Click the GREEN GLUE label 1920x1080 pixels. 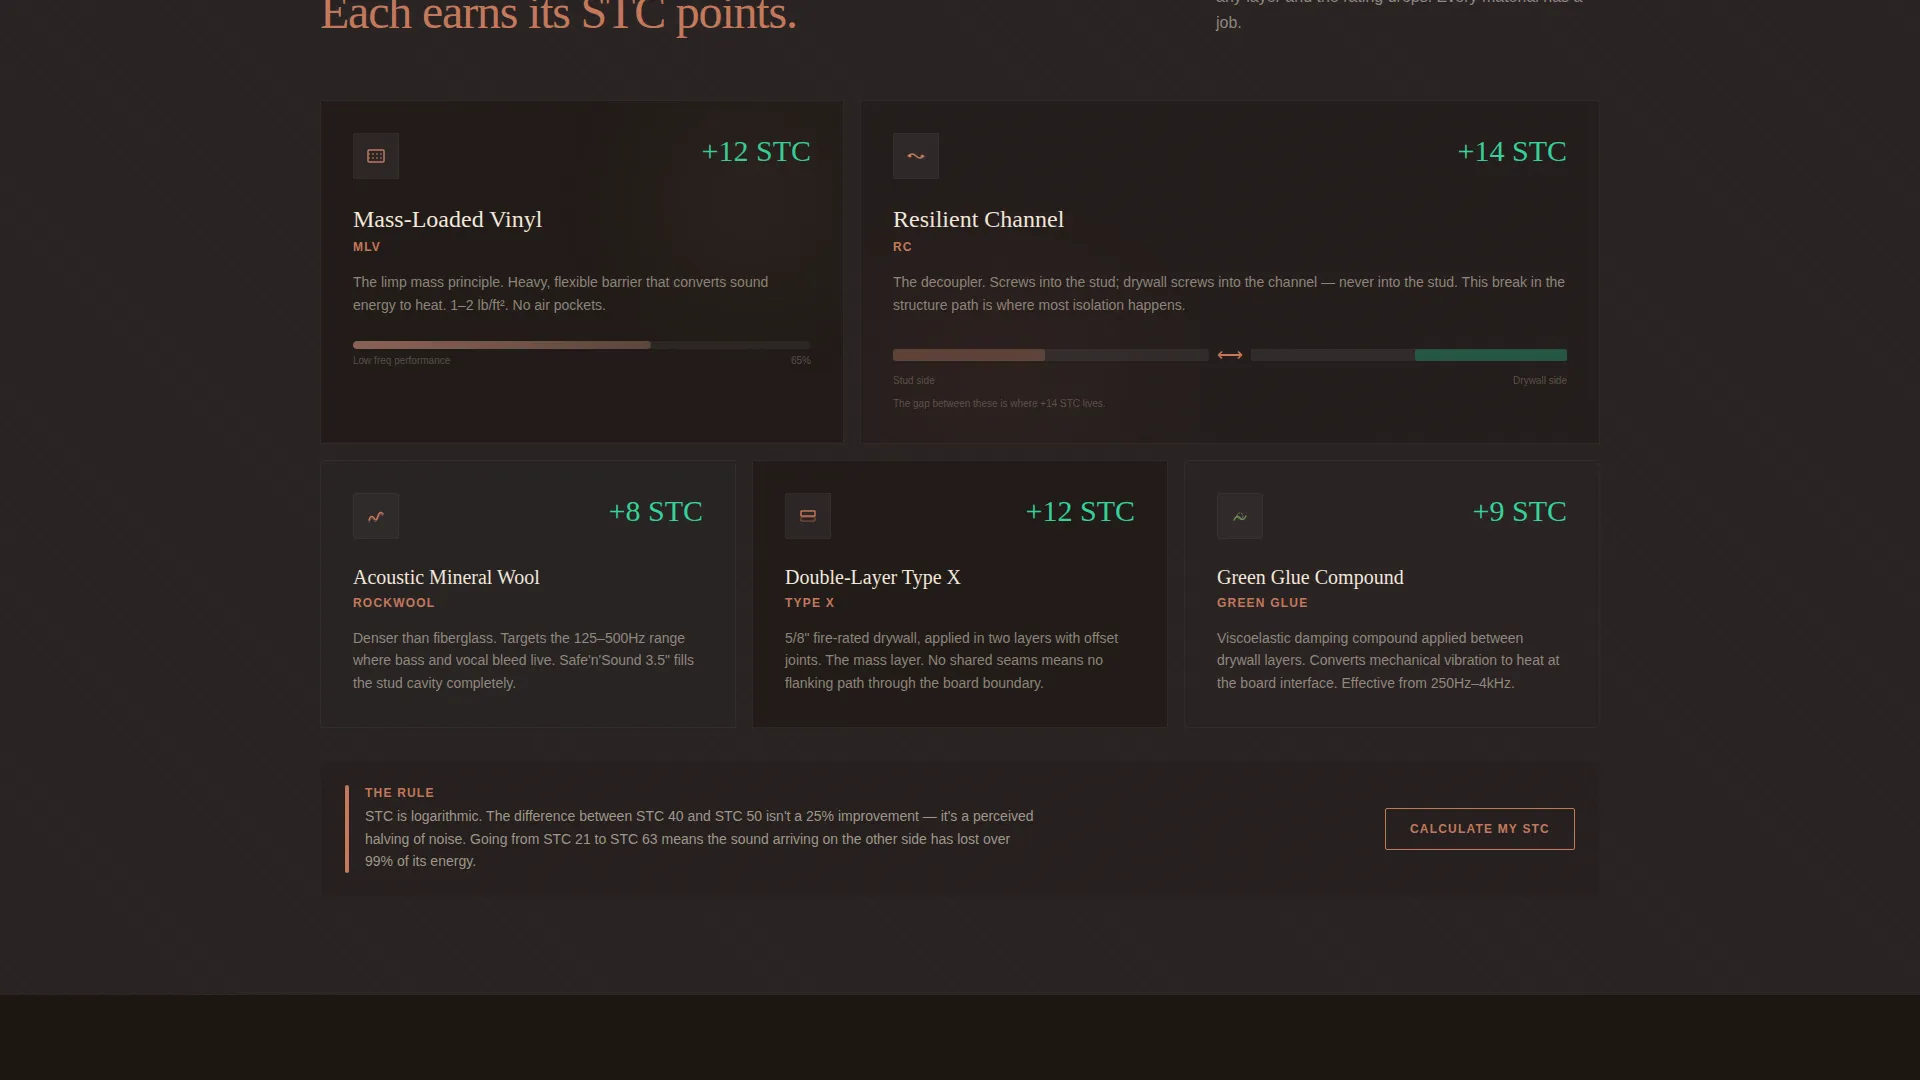tap(1262, 603)
